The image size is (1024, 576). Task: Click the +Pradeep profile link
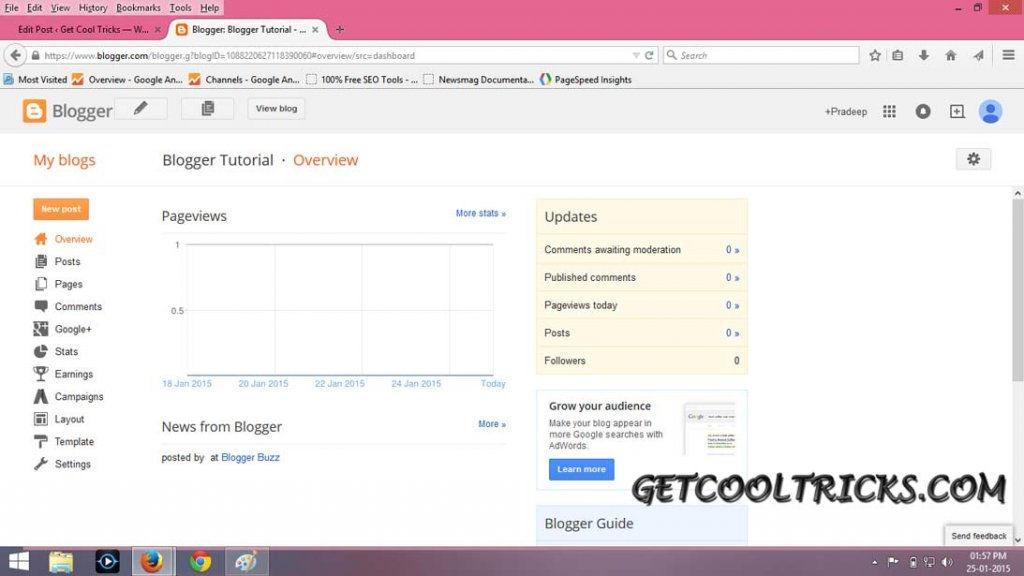click(846, 112)
